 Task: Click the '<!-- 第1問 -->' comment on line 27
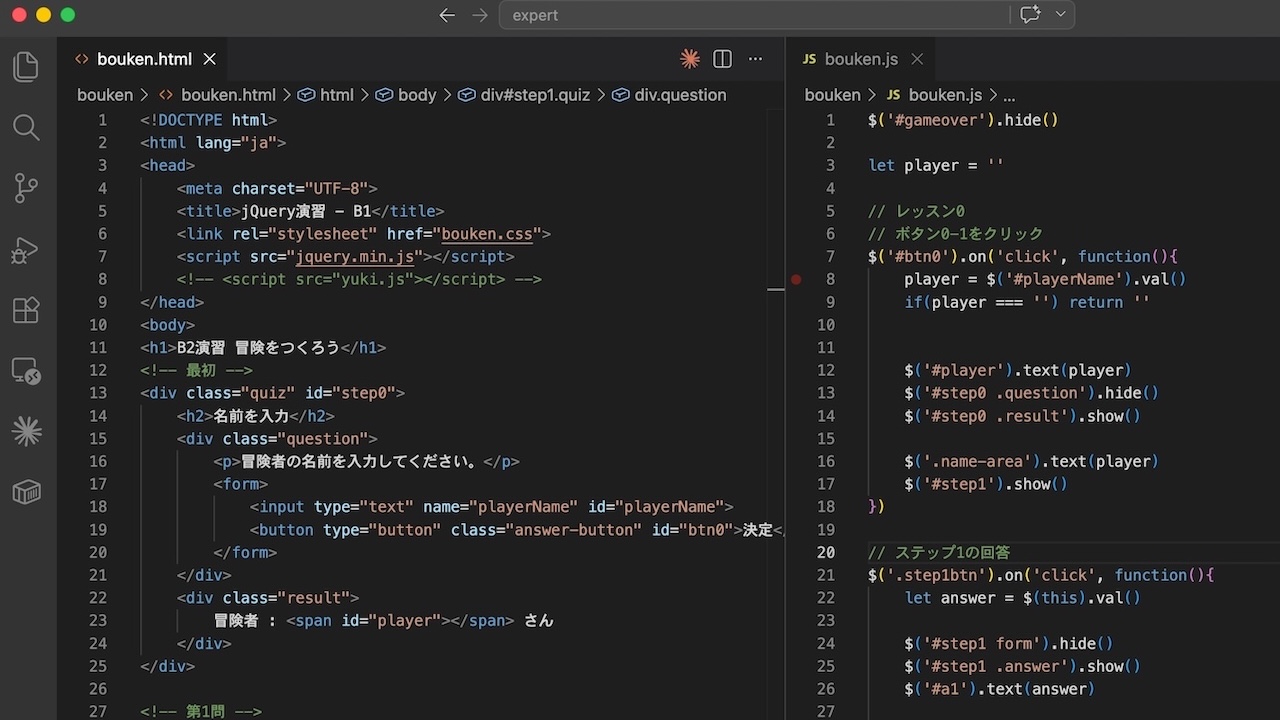click(x=201, y=712)
